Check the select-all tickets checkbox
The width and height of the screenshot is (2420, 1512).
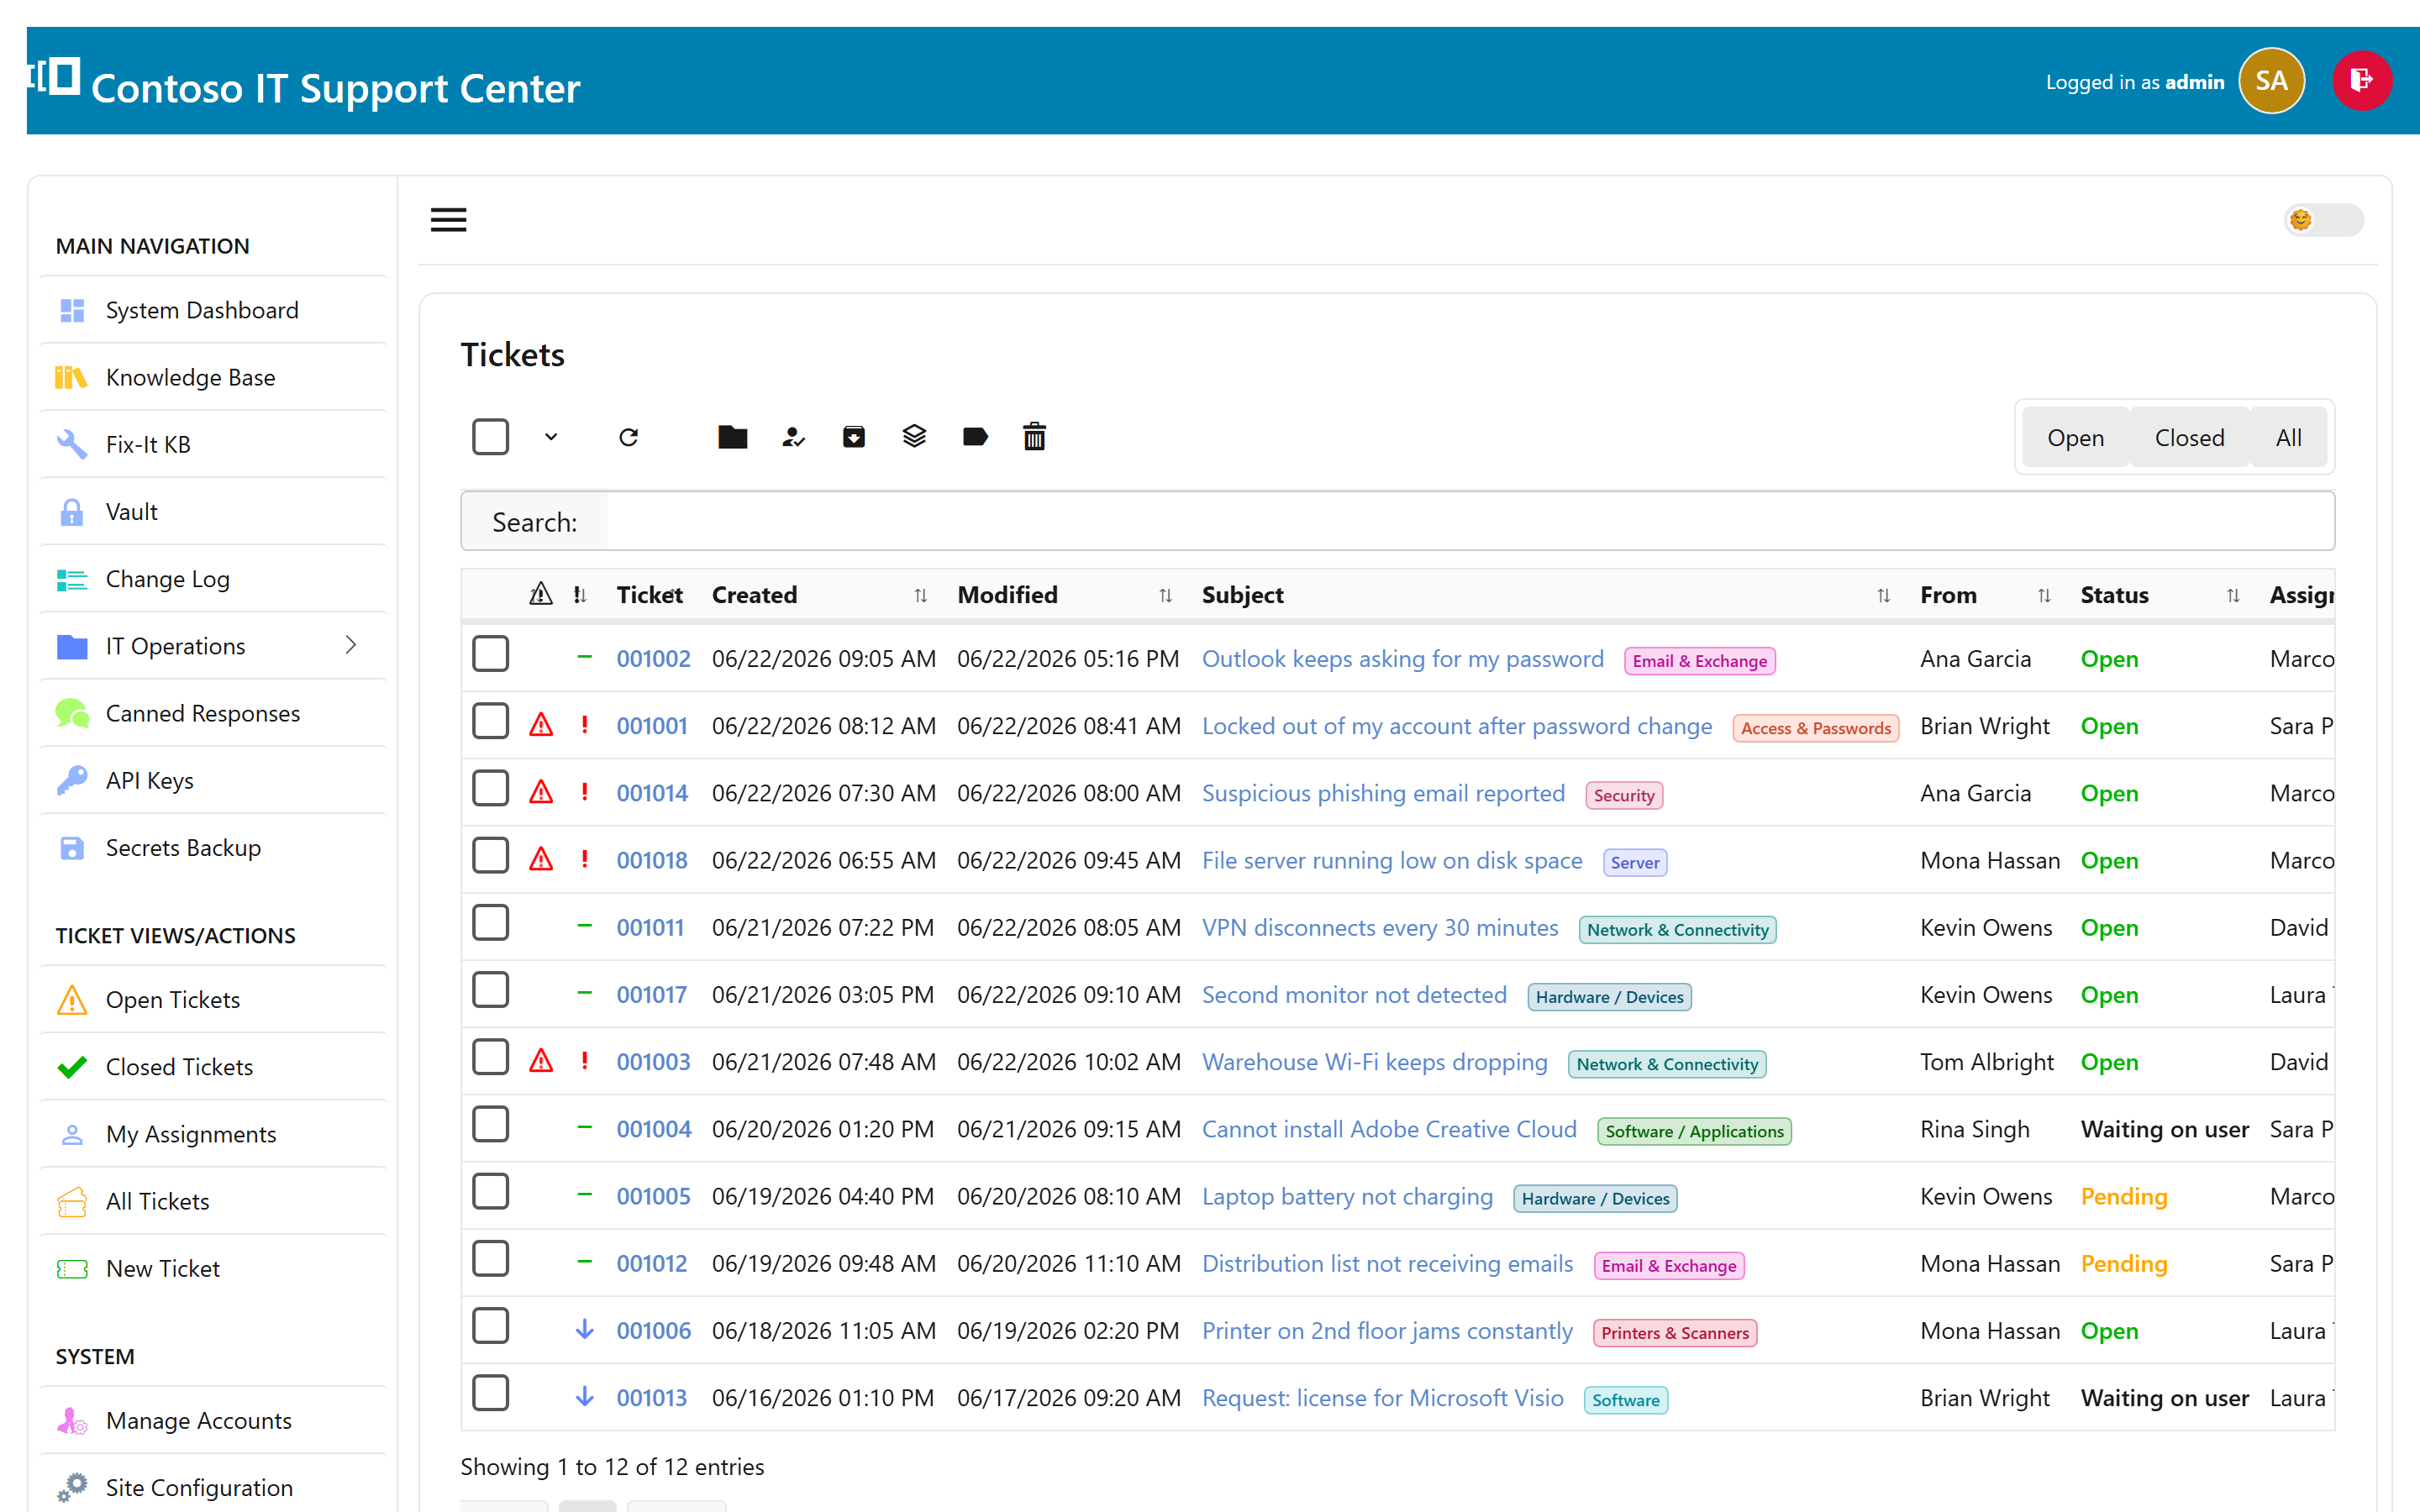click(490, 437)
